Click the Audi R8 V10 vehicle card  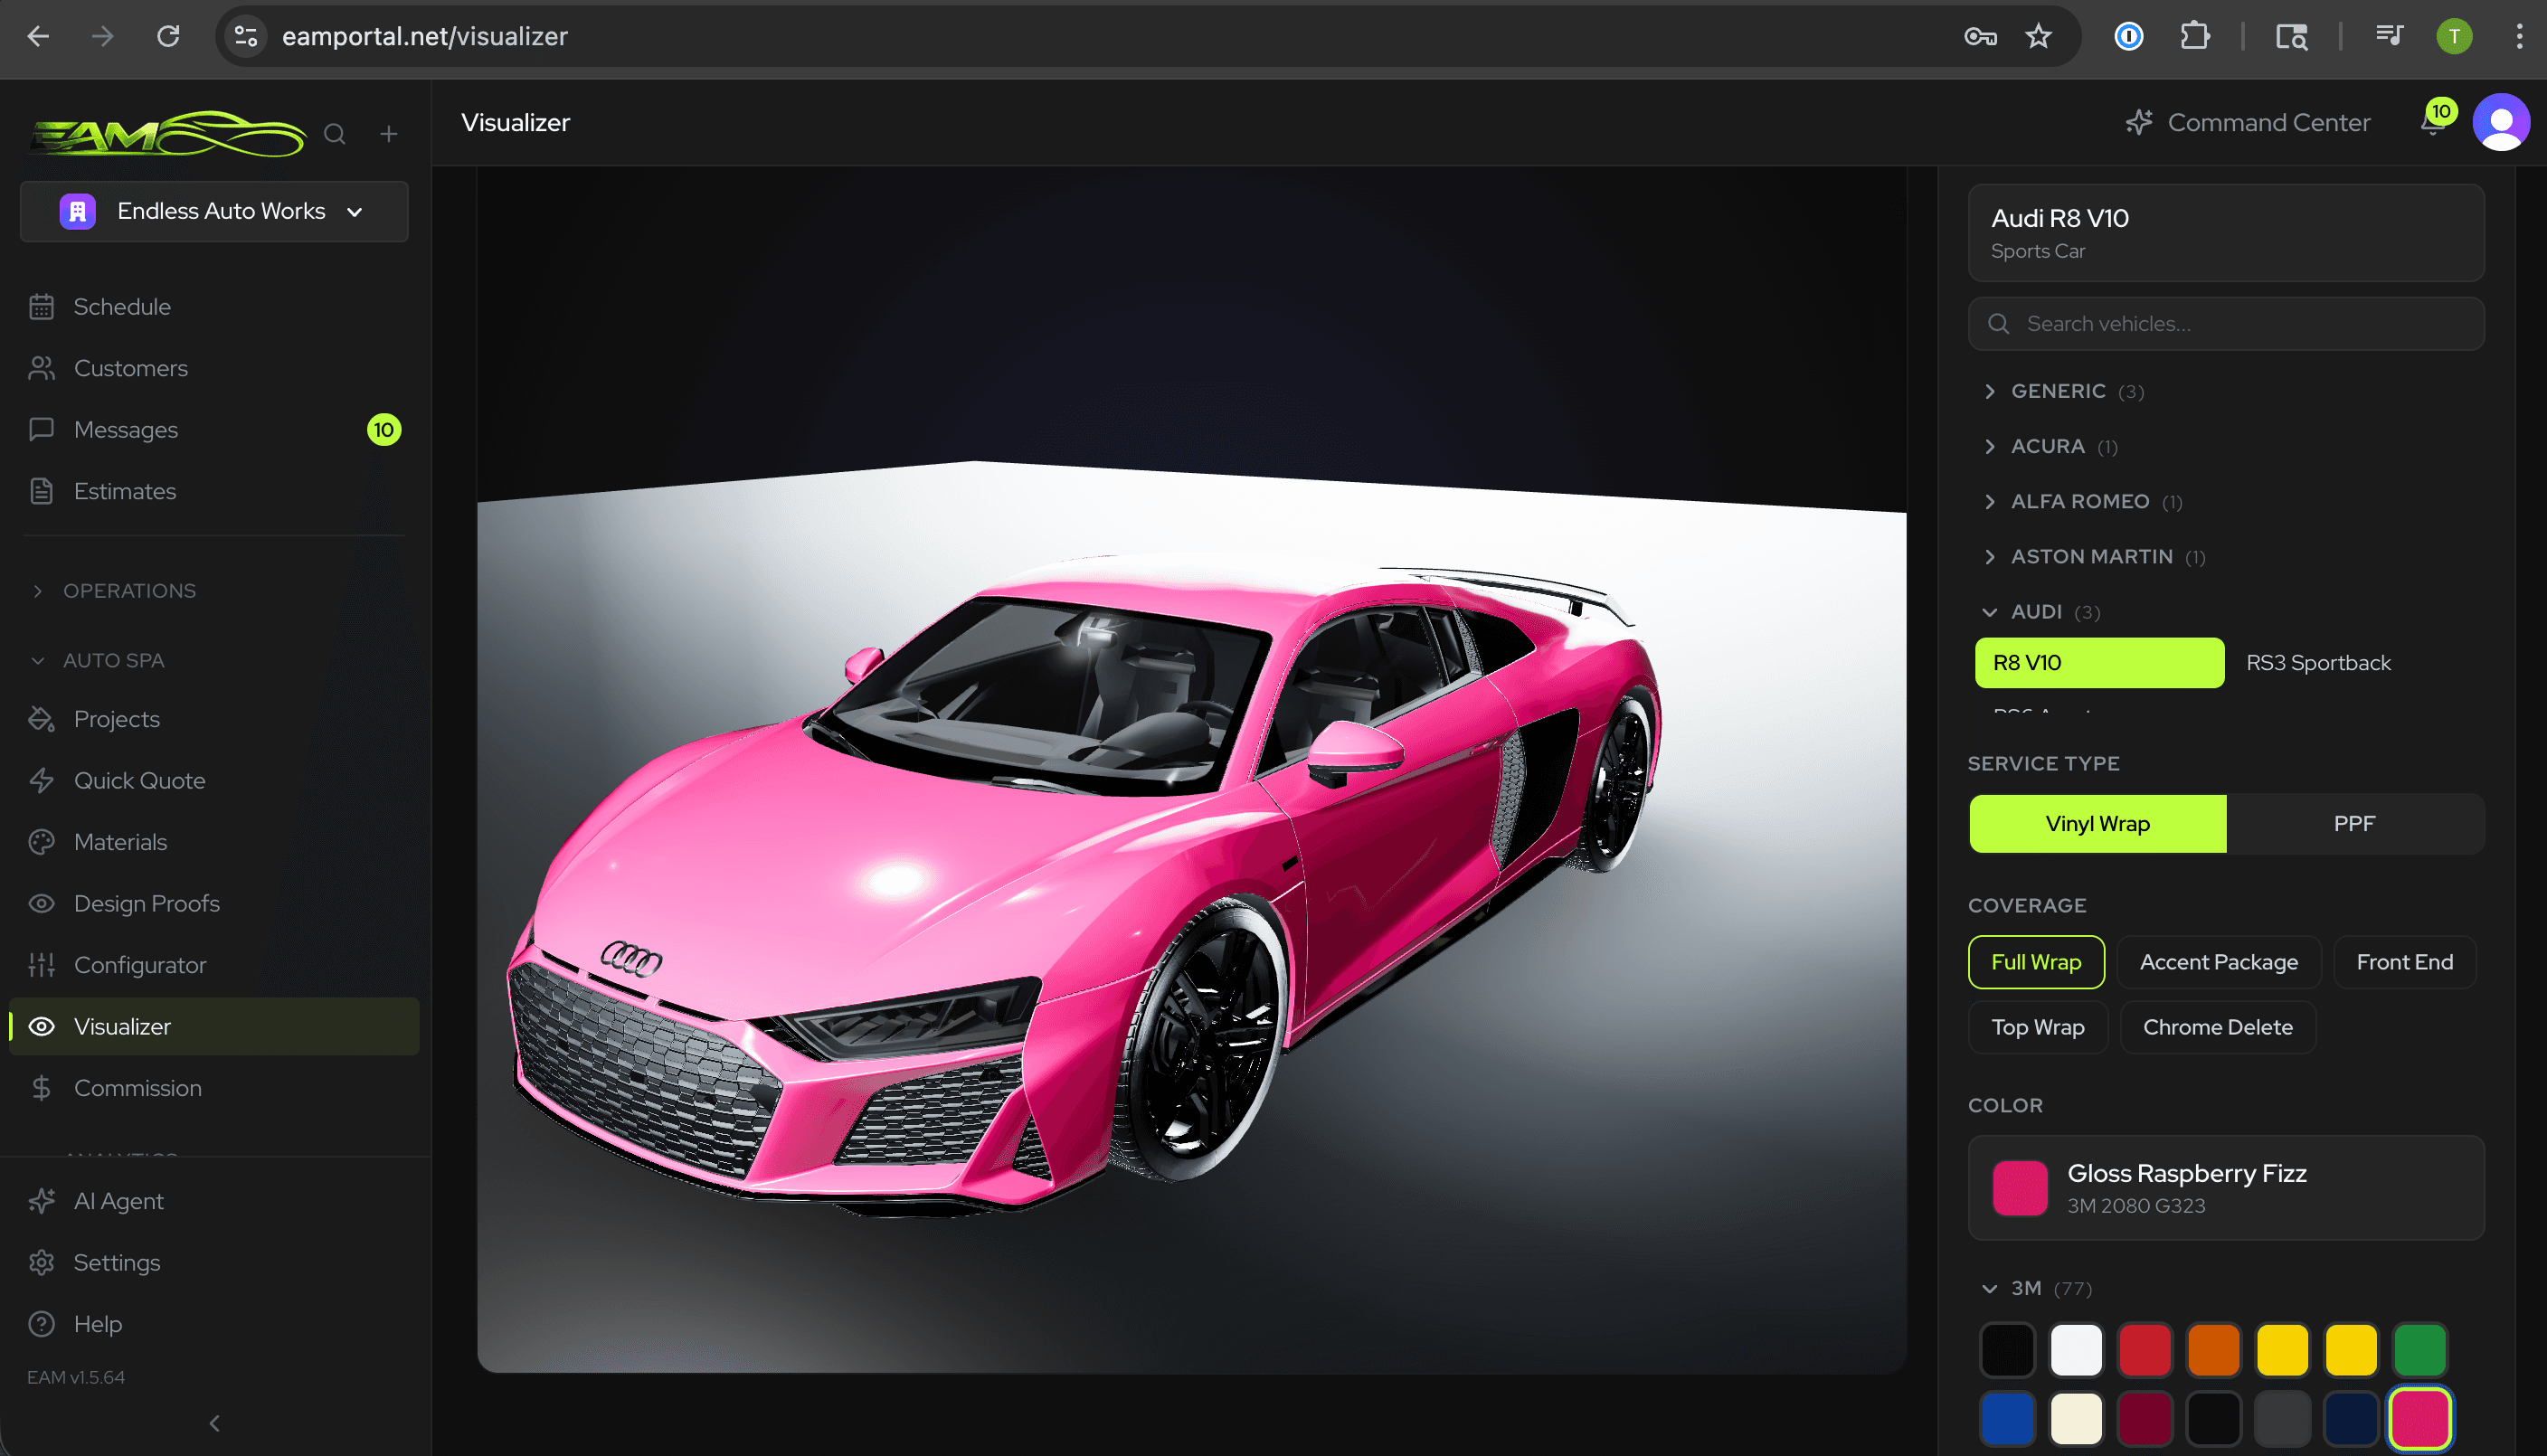click(2226, 232)
